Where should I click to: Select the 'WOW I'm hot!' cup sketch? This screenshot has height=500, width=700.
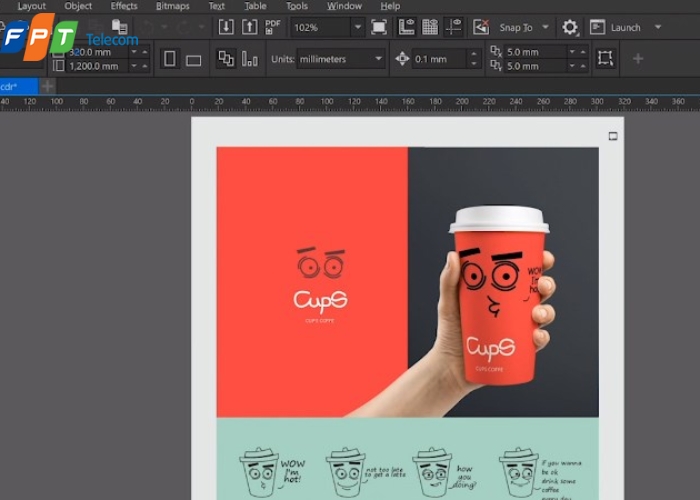[x=272, y=472]
